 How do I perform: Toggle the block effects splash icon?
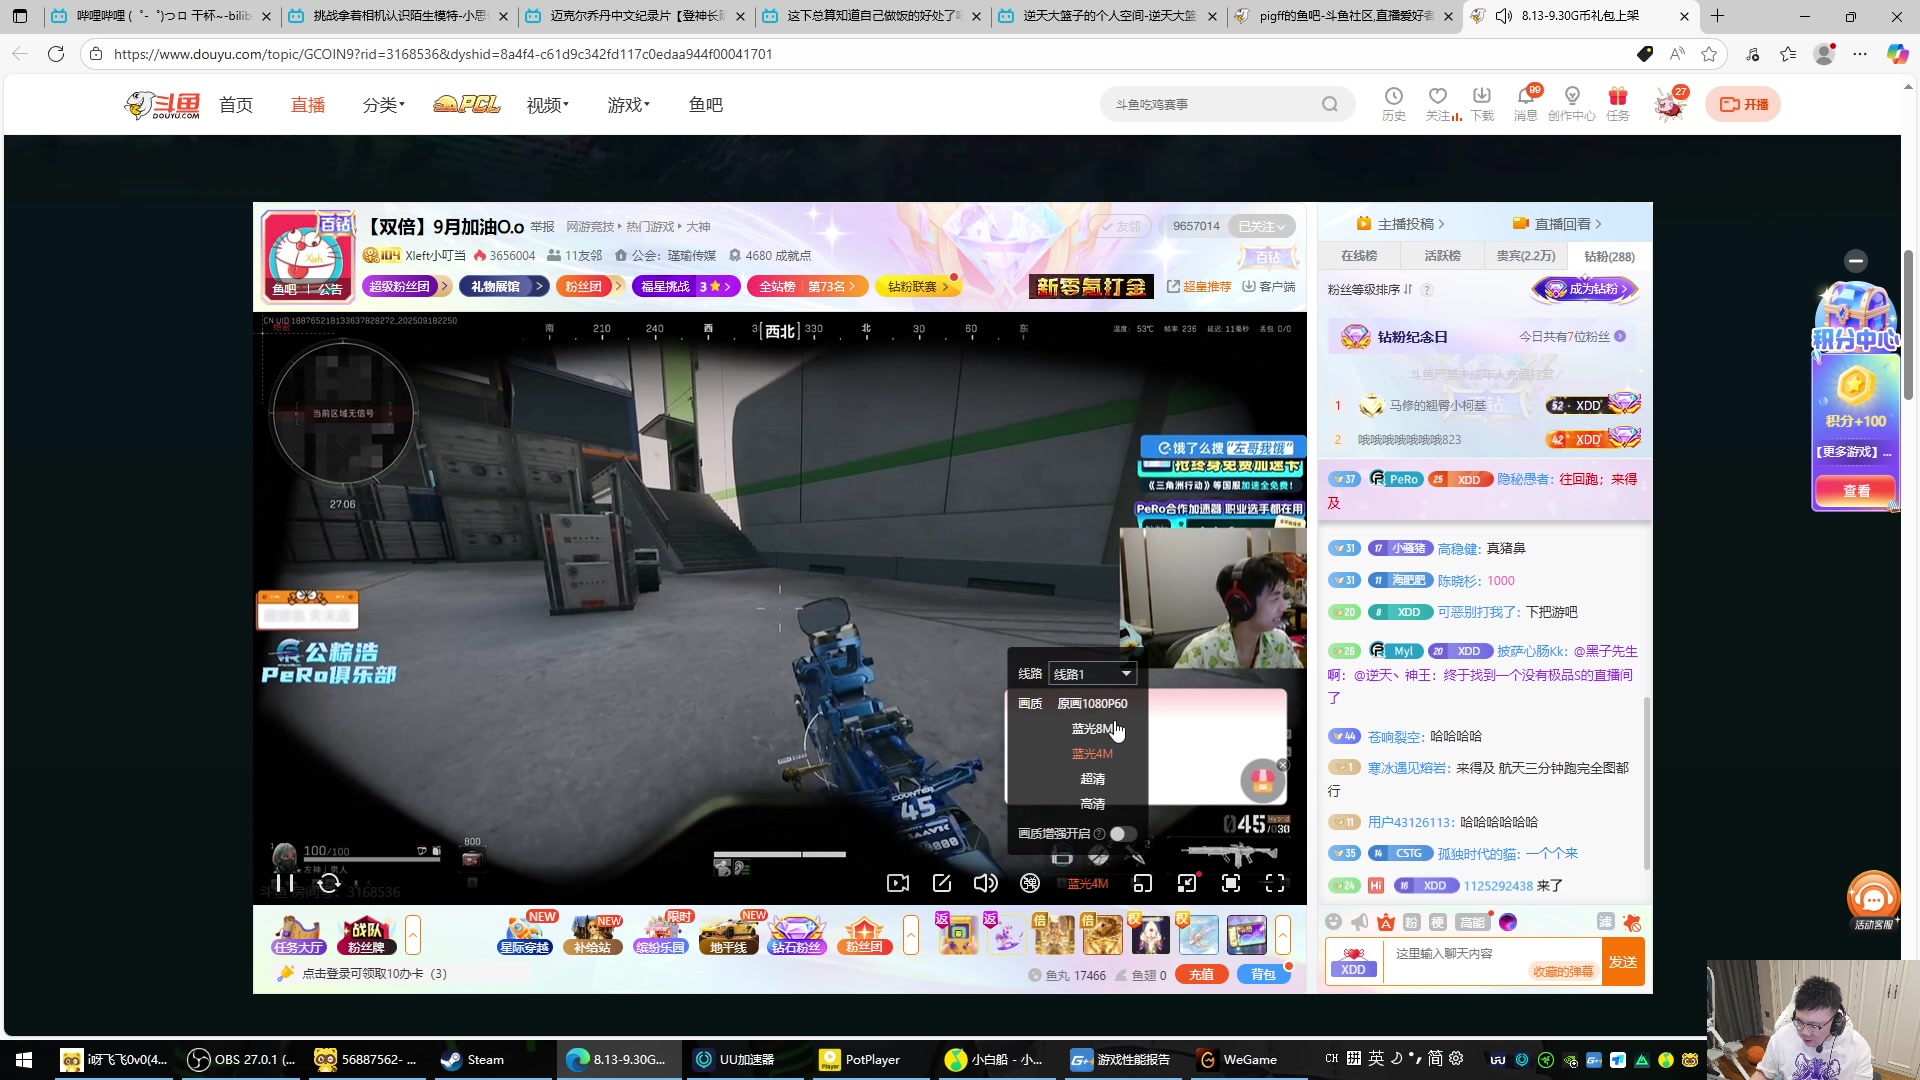1632,922
